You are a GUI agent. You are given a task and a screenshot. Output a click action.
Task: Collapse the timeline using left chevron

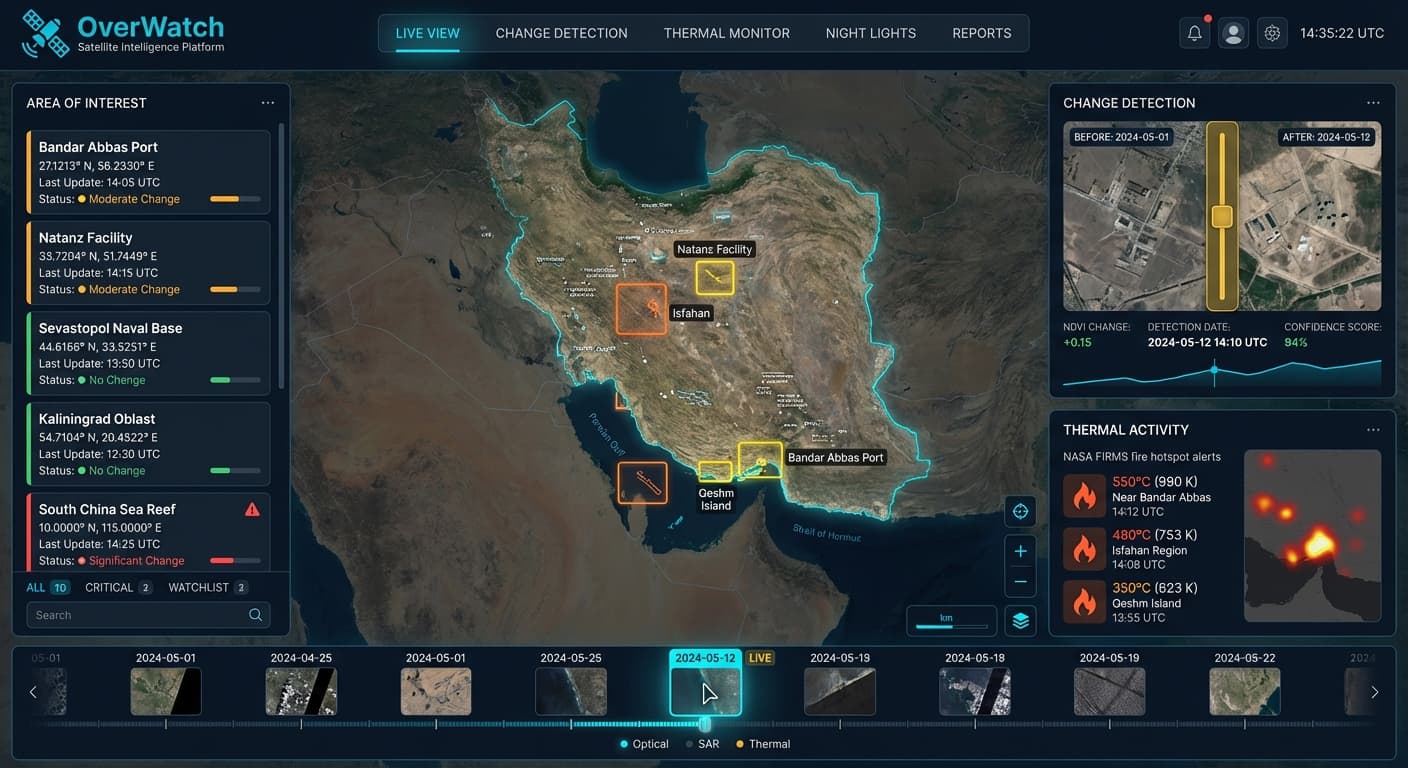pyautogui.click(x=34, y=691)
